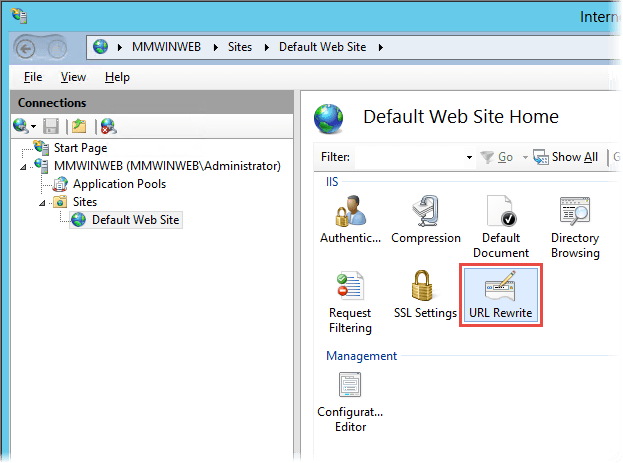Click the Go filter button

point(497,157)
